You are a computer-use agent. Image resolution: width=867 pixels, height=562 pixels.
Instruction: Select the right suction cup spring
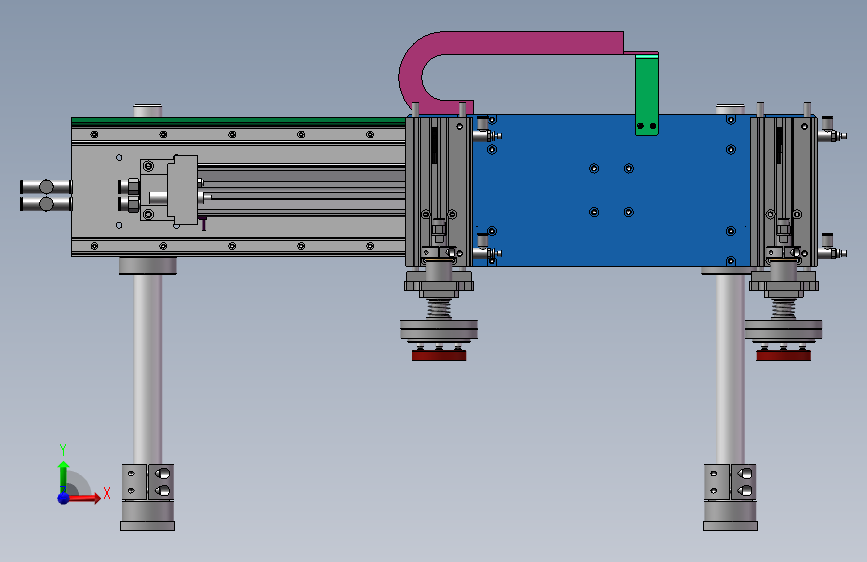tap(784, 309)
